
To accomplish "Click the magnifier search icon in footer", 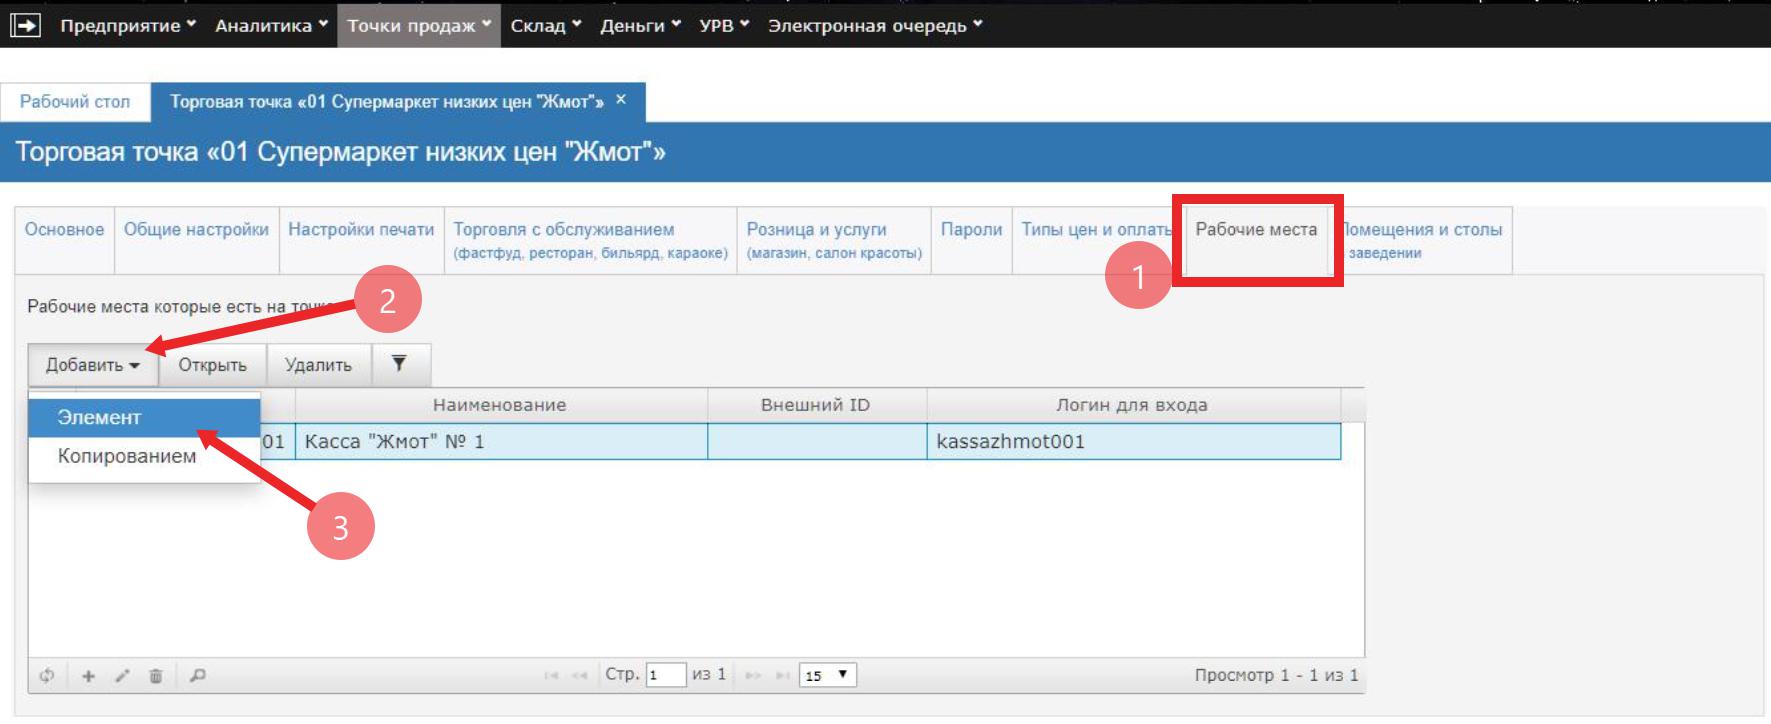I will point(198,676).
